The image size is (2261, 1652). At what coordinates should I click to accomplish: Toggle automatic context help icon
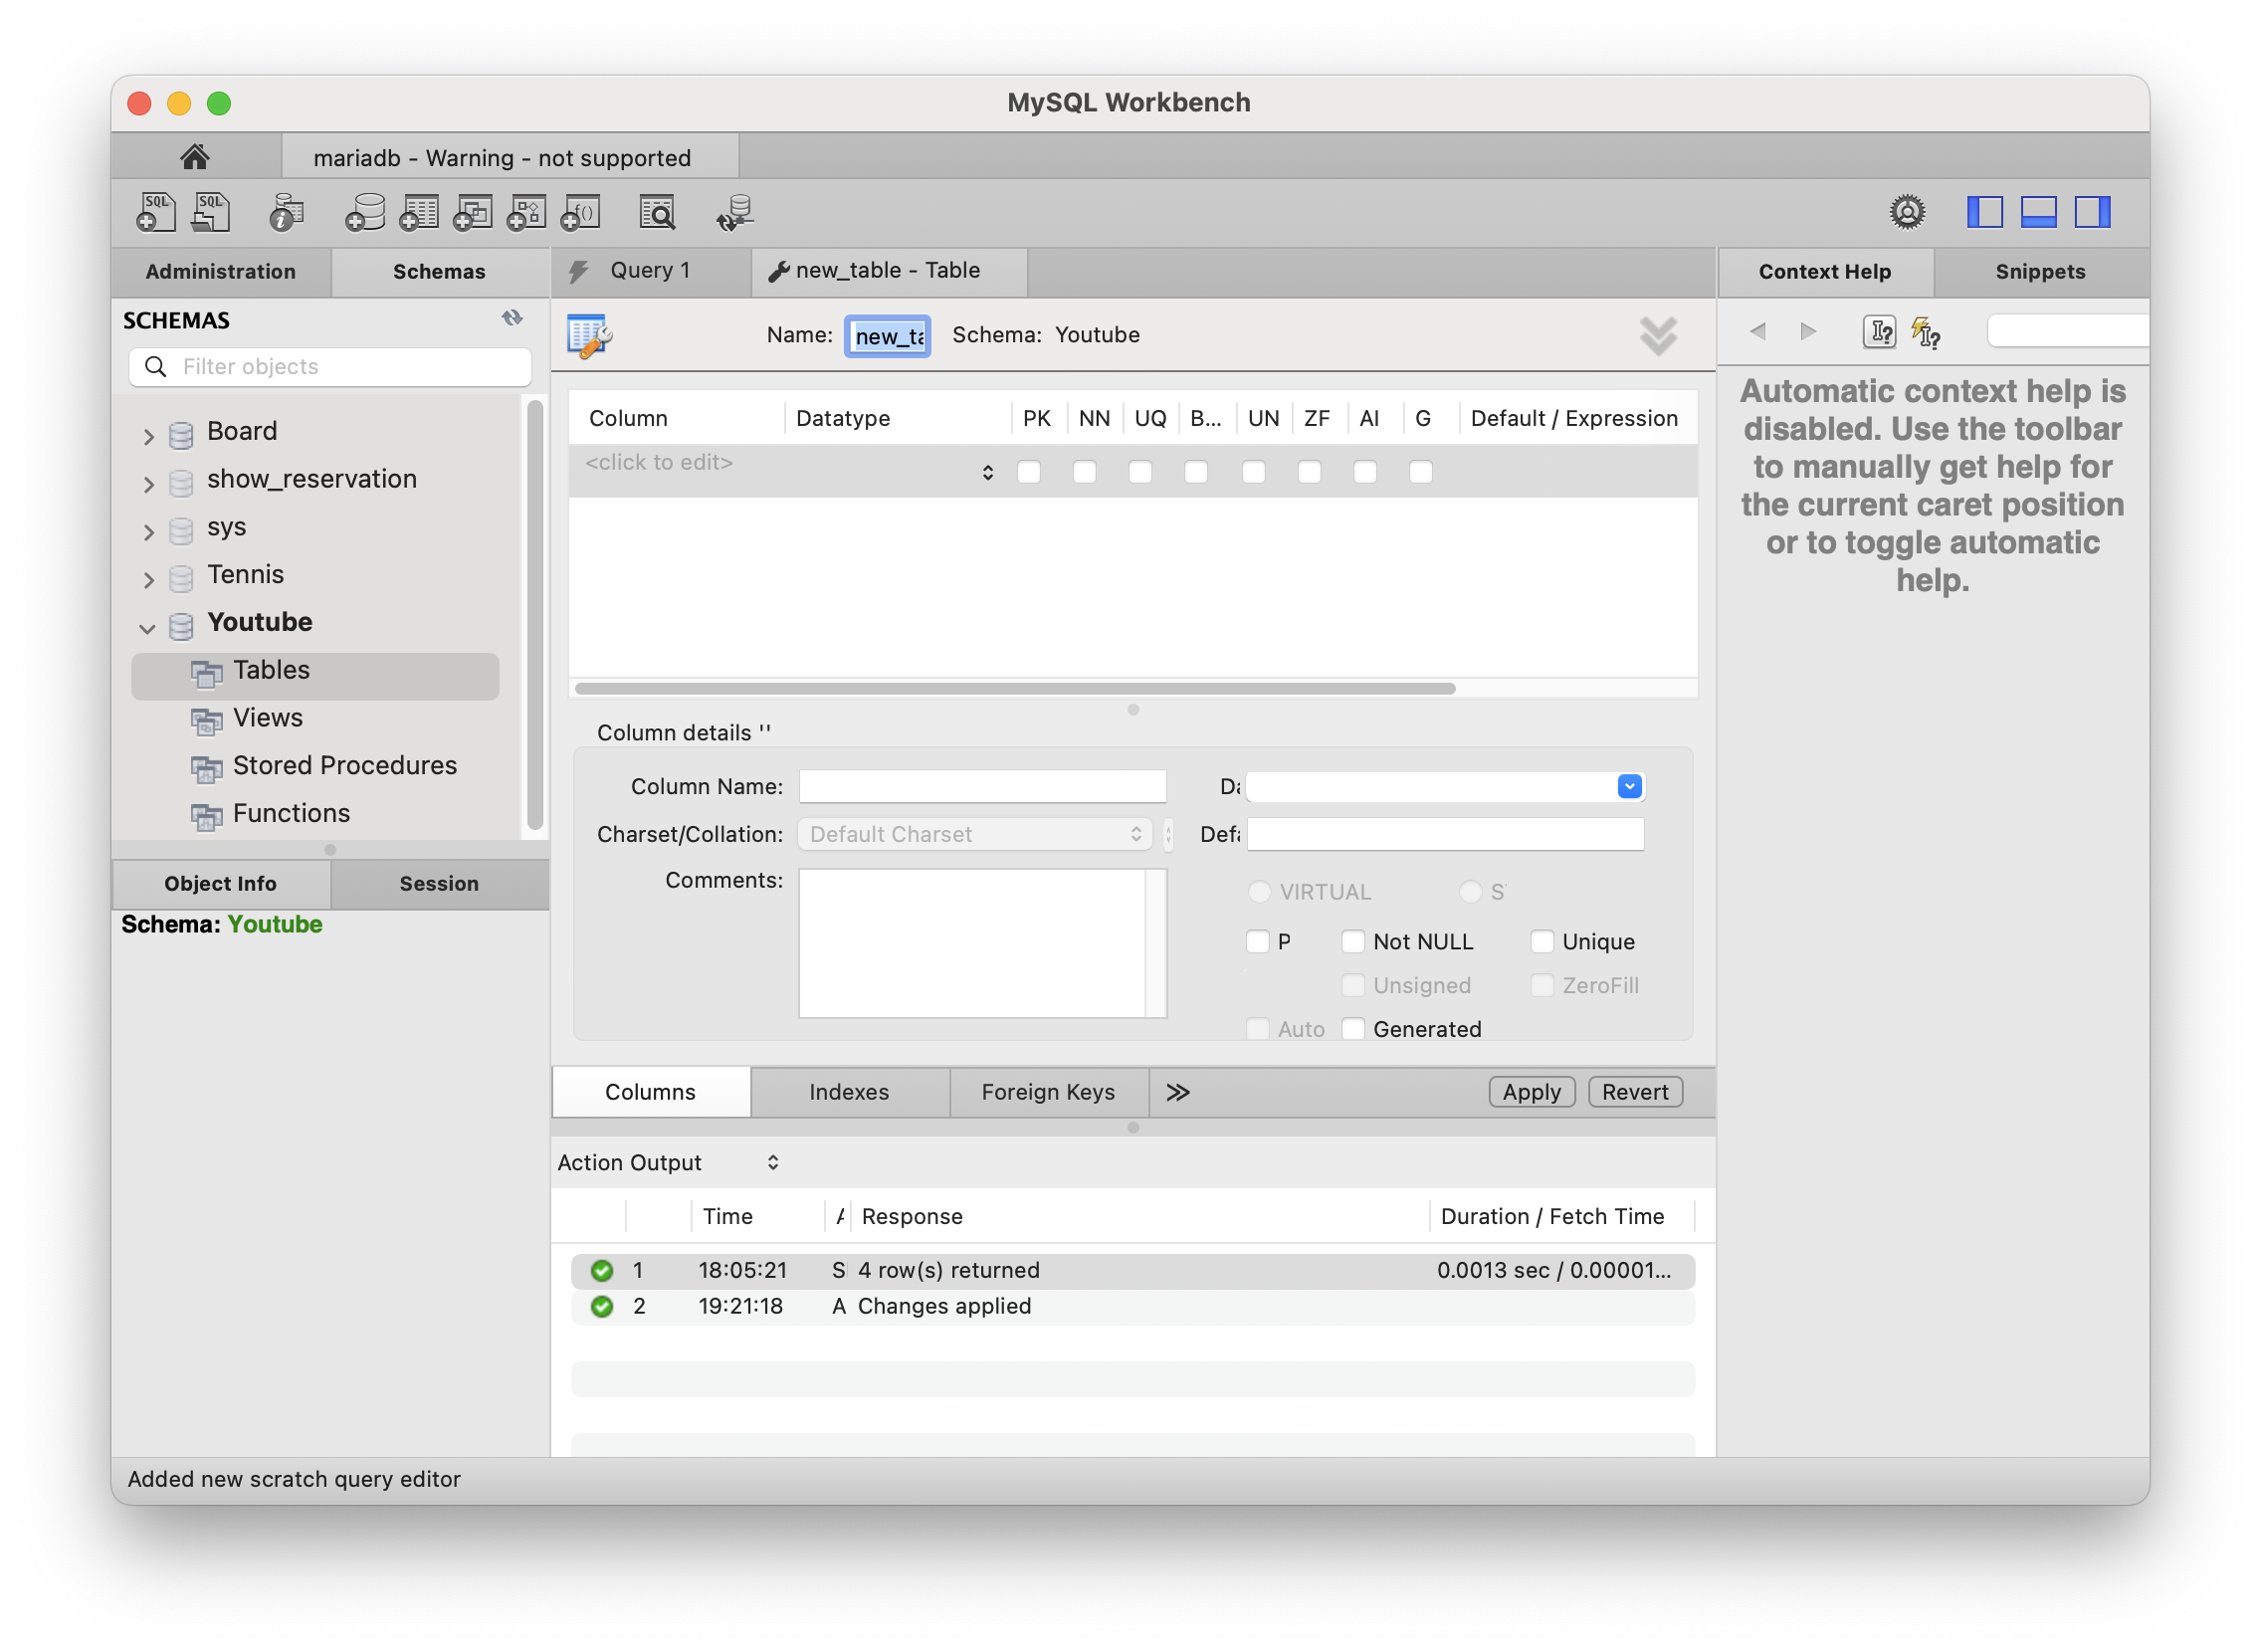[1927, 331]
